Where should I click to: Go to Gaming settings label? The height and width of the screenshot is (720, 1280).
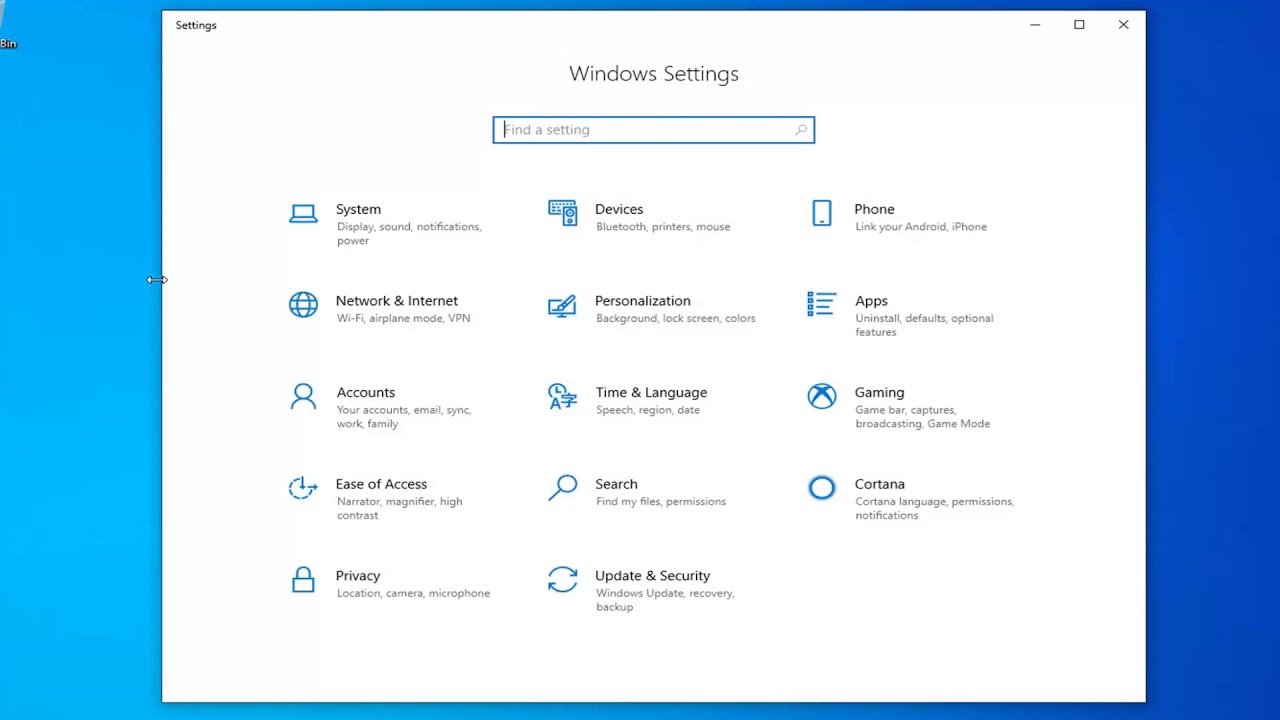click(x=879, y=393)
